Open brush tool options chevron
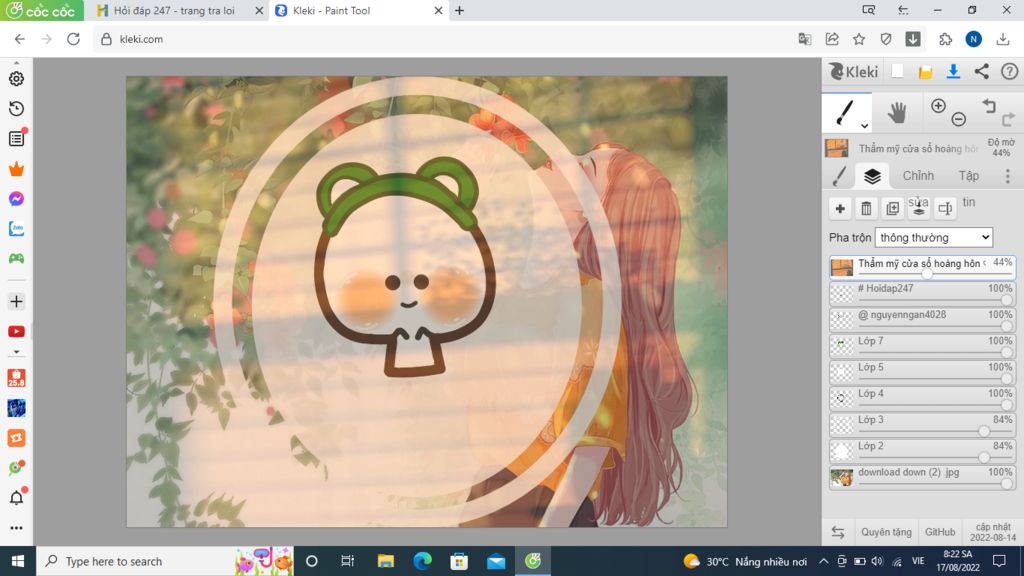This screenshot has height=576, width=1024. pos(864,125)
